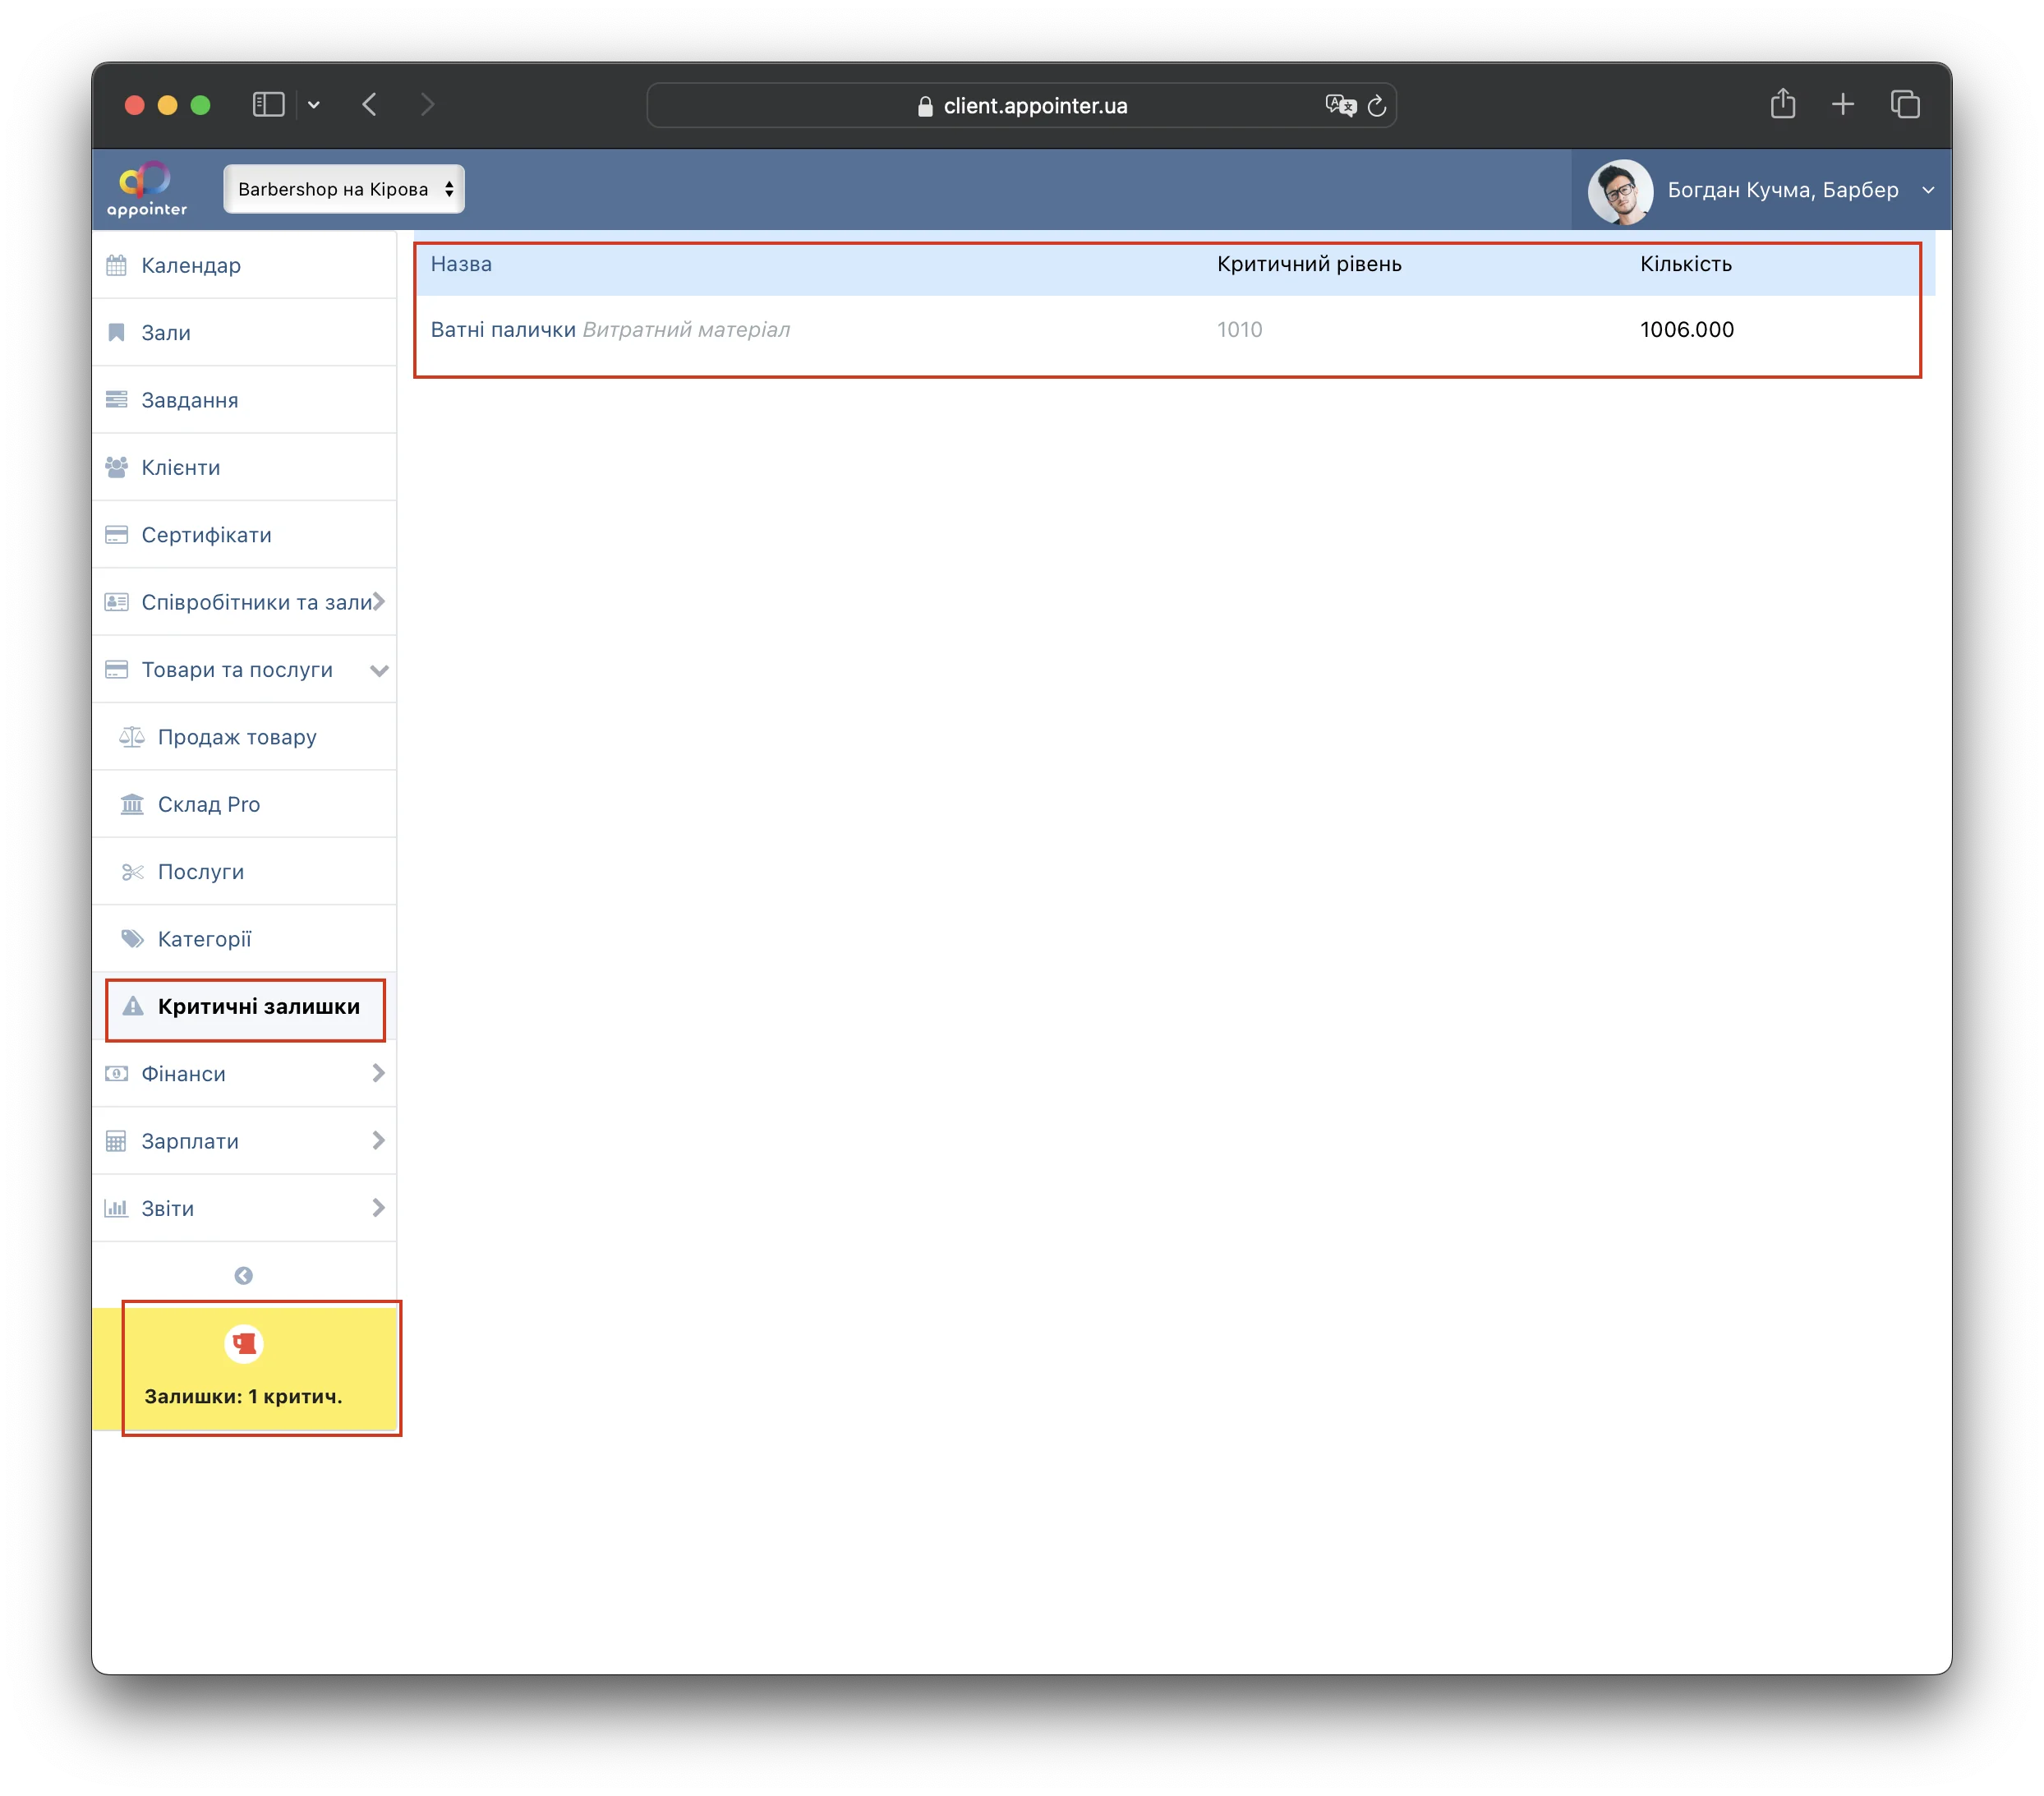Open Safari tab group dropdown arrow

tap(314, 105)
